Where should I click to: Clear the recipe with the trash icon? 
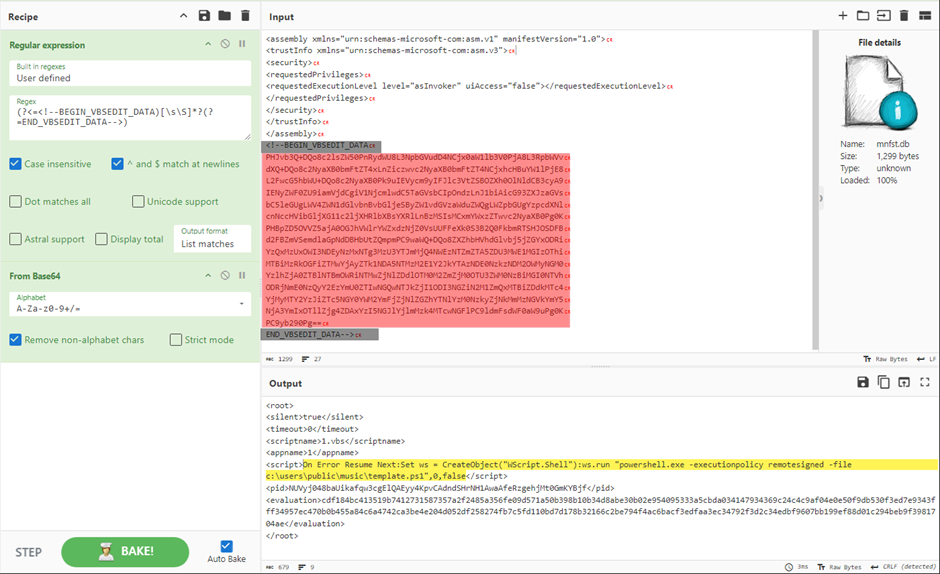pos(245,16)
